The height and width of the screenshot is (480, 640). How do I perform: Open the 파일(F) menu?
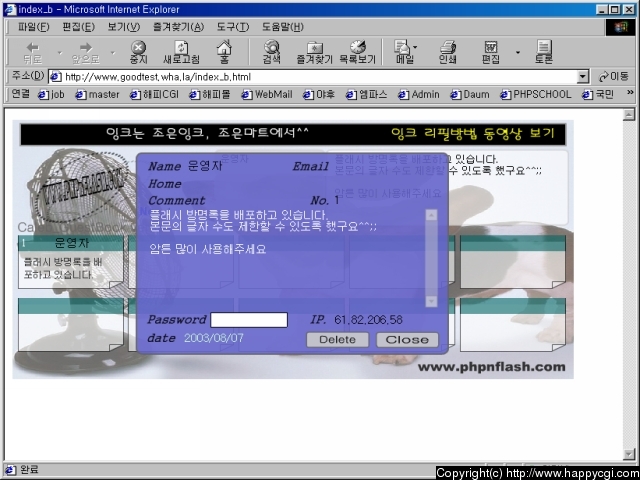33,27
